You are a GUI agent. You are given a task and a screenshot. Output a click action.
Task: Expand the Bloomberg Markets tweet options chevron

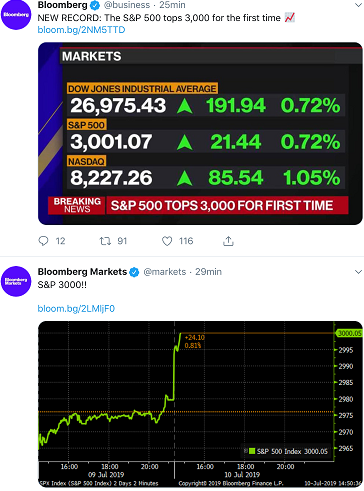359,272
